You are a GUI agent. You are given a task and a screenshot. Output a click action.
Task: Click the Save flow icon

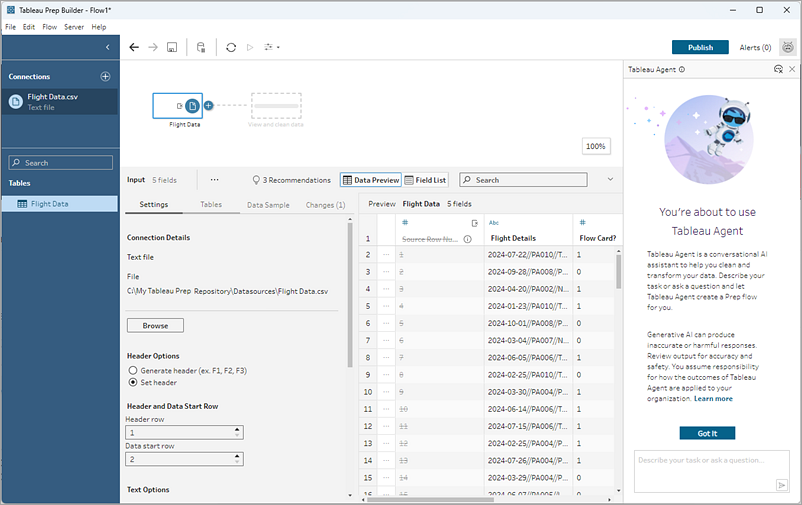[x=172, y=47]
